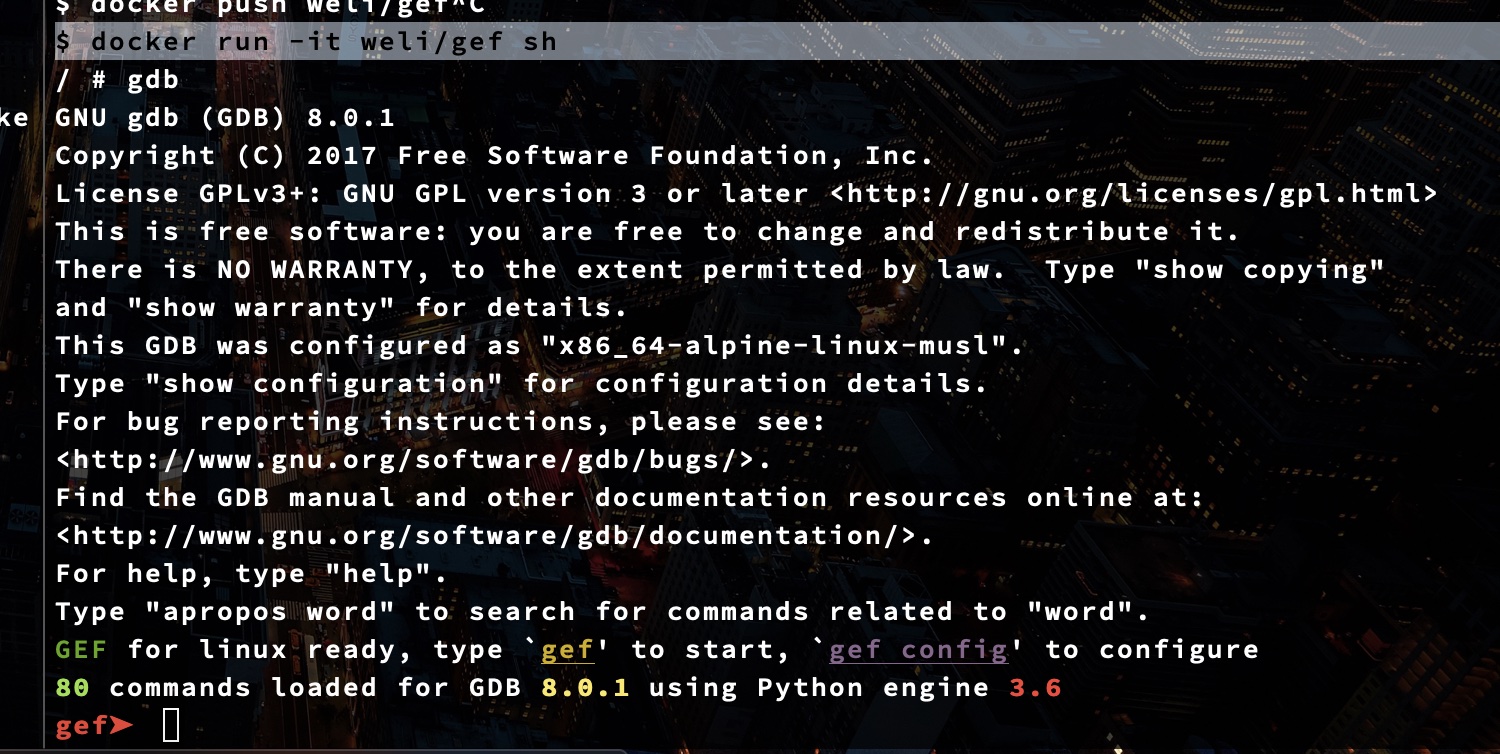This screenshot has height=754, width=1500.
Task: Click the underlined 'gef' command word
Action: 567,650
